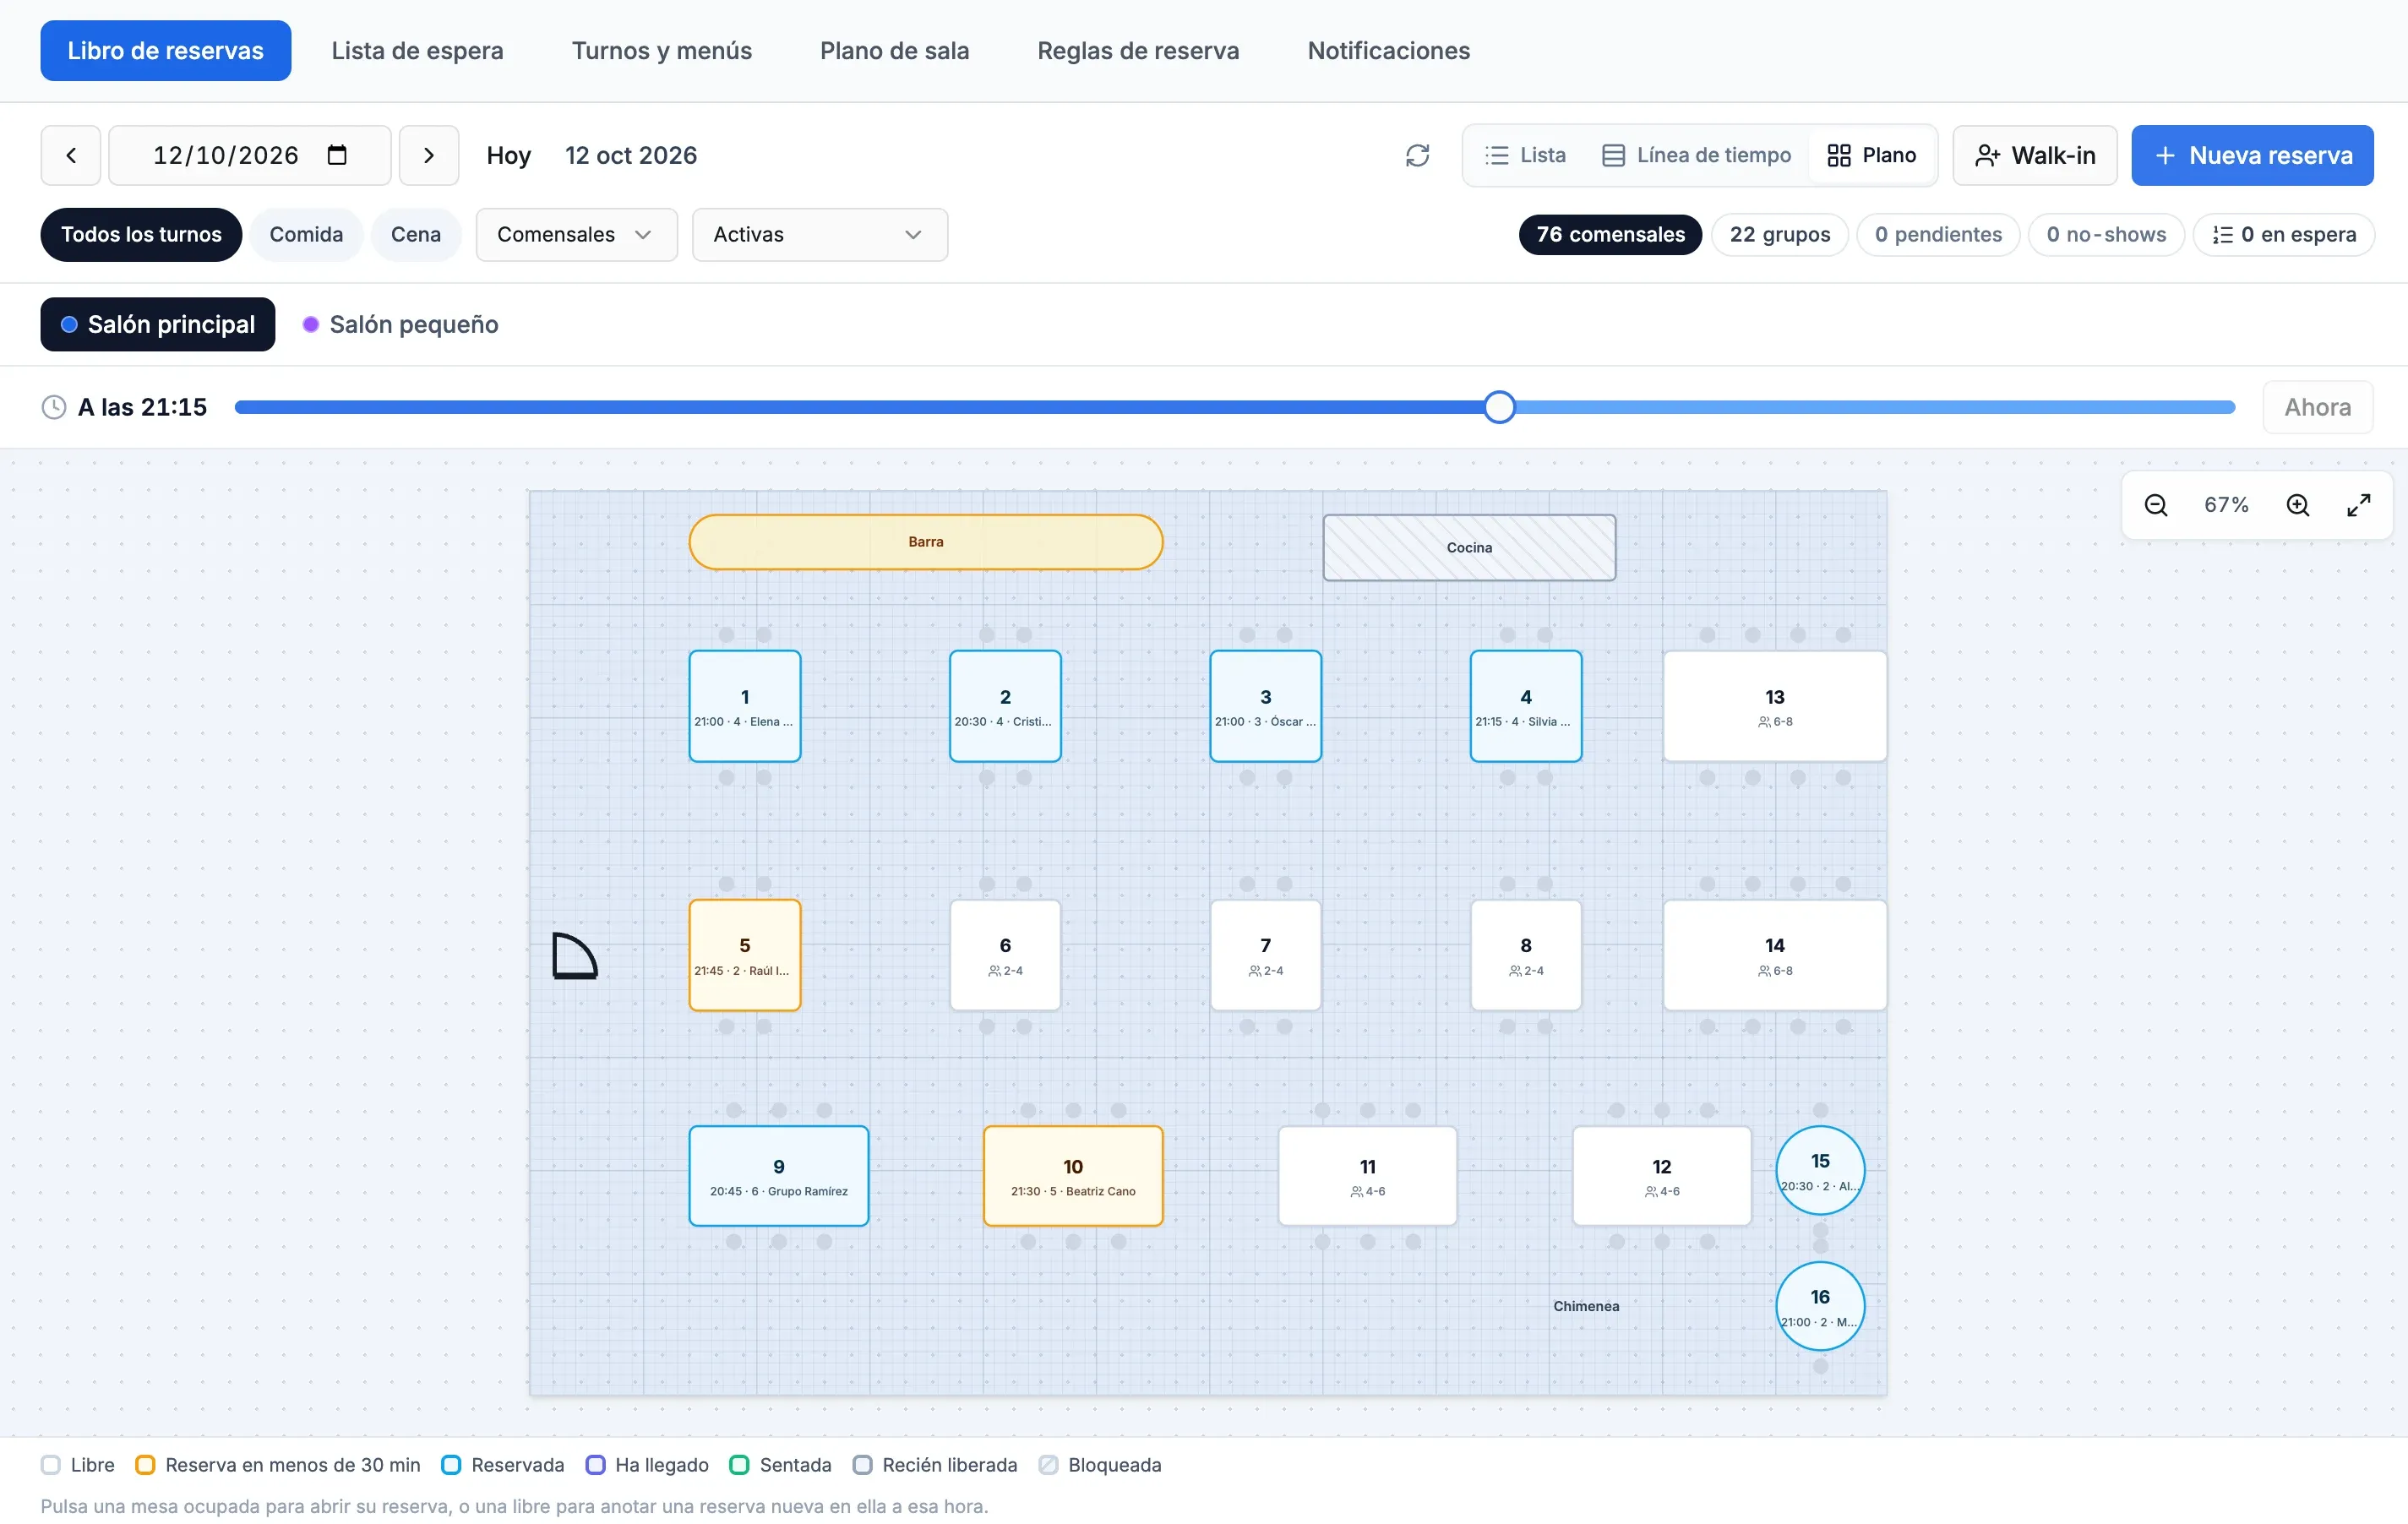The width and height of the screenshot is (2408, 1524).
Task: Zoom out the floor plan
Action: 2155,505
